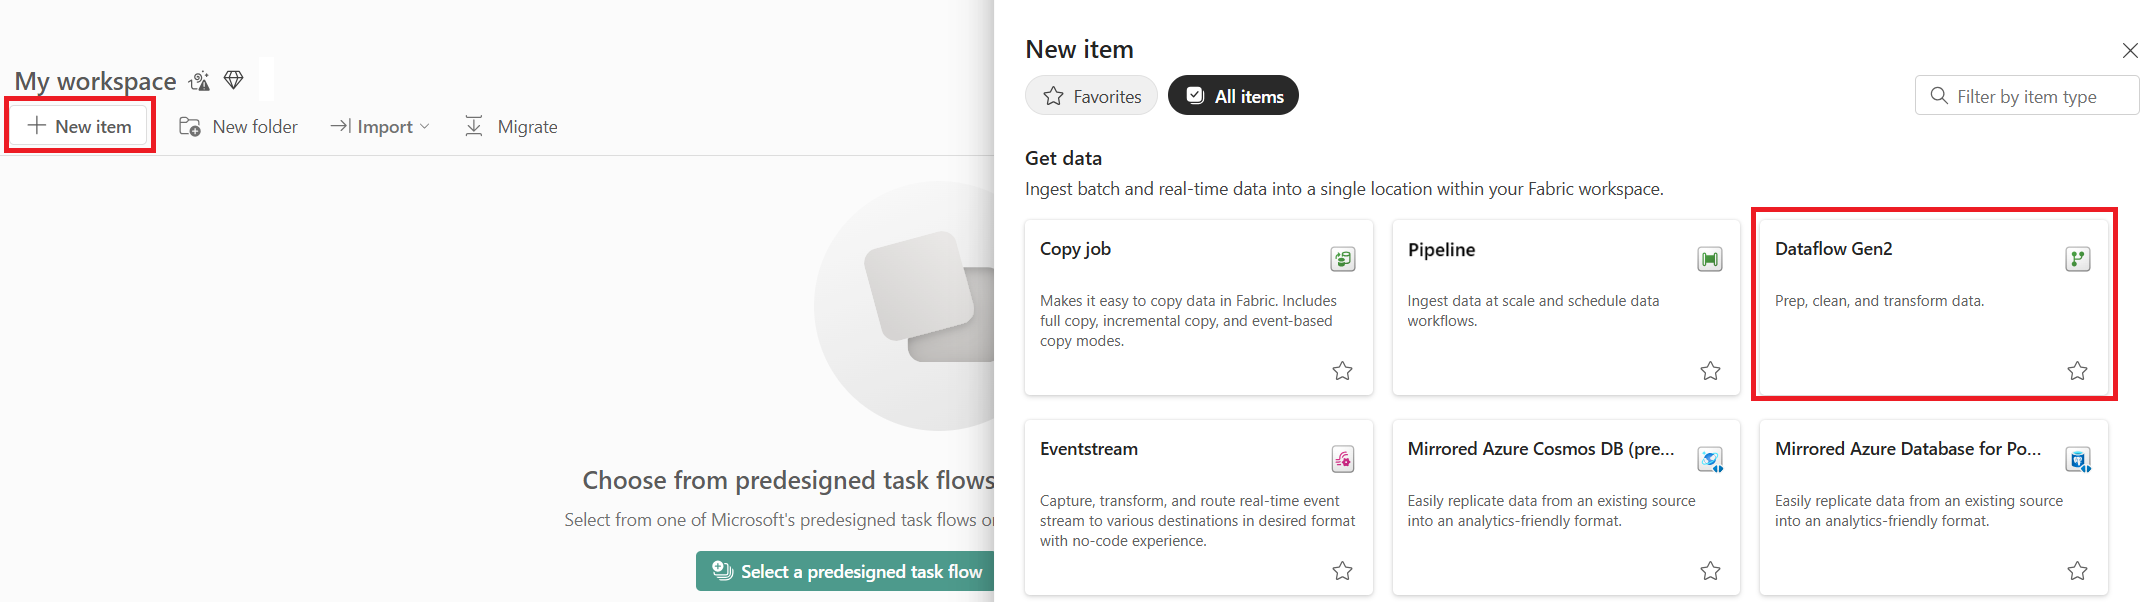The height and width of the screenshot is (602, 2154).
Task: Click the New item button
Action: coord(79,125)
